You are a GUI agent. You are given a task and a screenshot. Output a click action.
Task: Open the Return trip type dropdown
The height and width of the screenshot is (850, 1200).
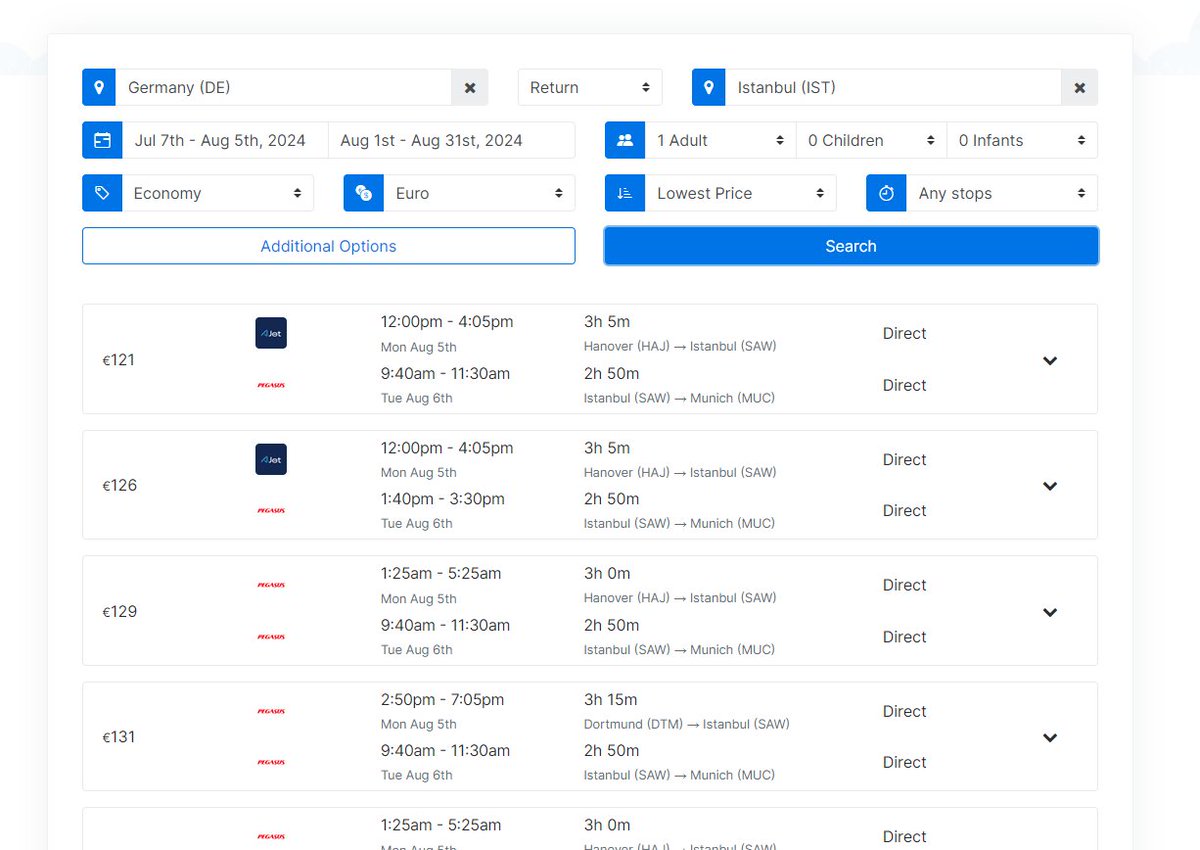pos(590,88)
